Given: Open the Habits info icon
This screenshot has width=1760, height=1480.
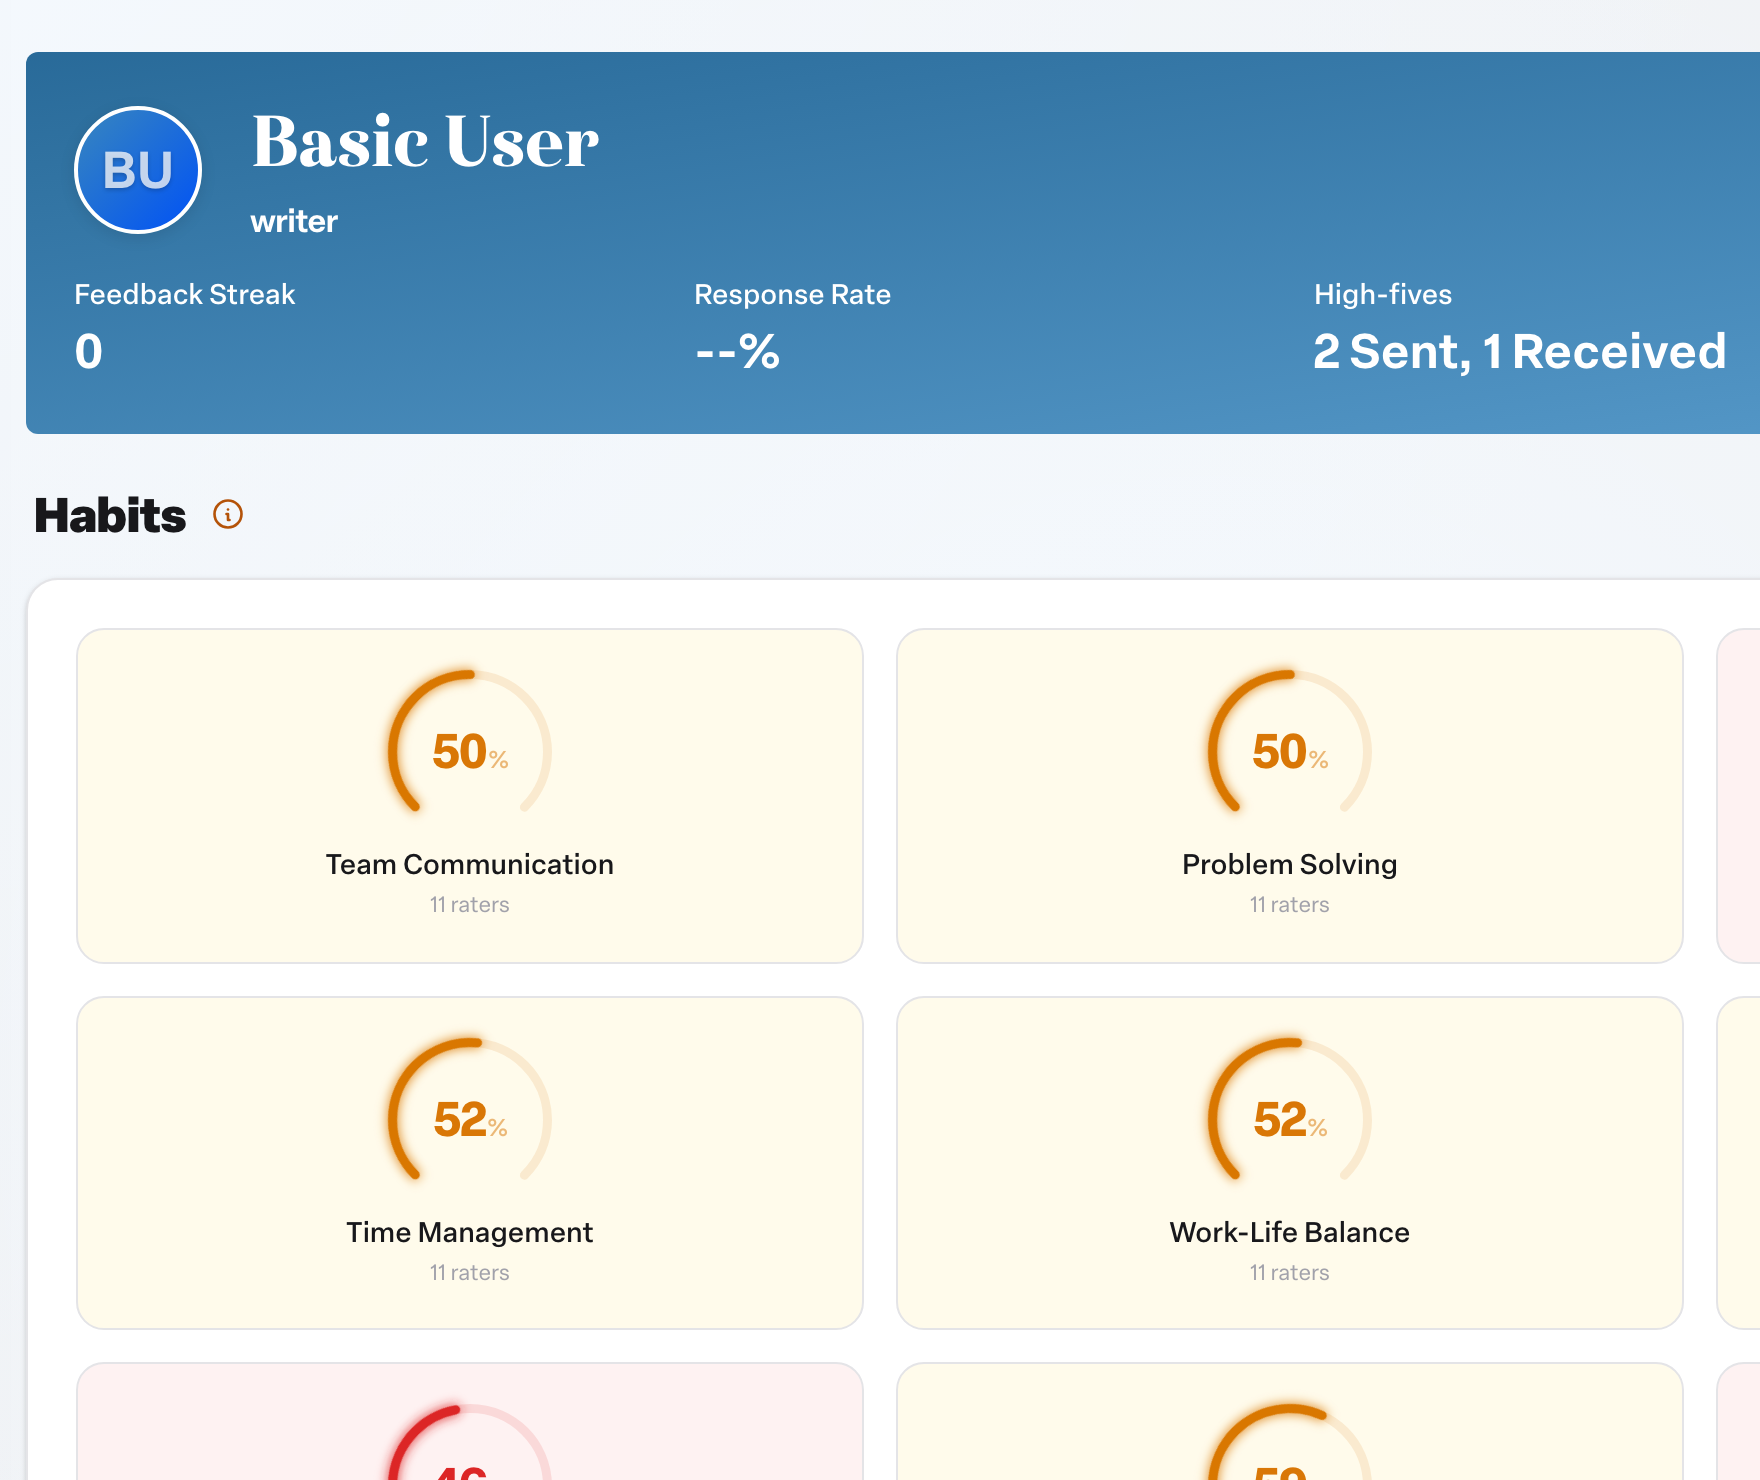Looking at the screenshot, I should (228, 514).
